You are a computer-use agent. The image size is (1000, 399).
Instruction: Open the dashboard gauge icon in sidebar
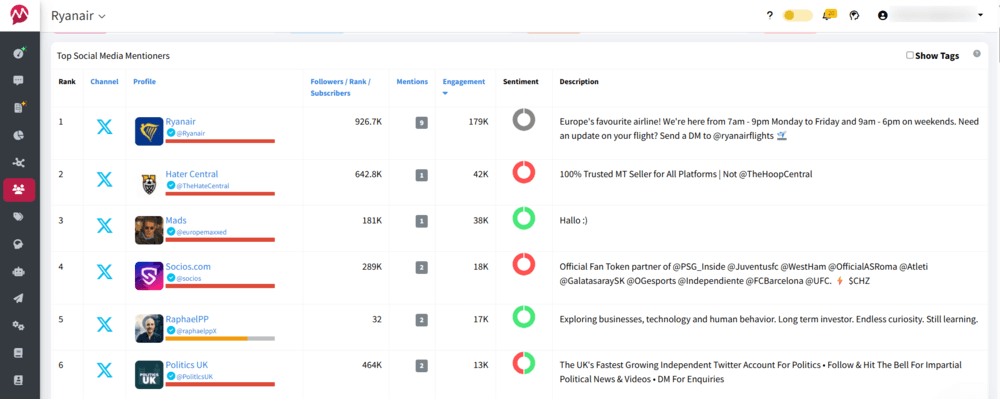[x=18, y=53]
